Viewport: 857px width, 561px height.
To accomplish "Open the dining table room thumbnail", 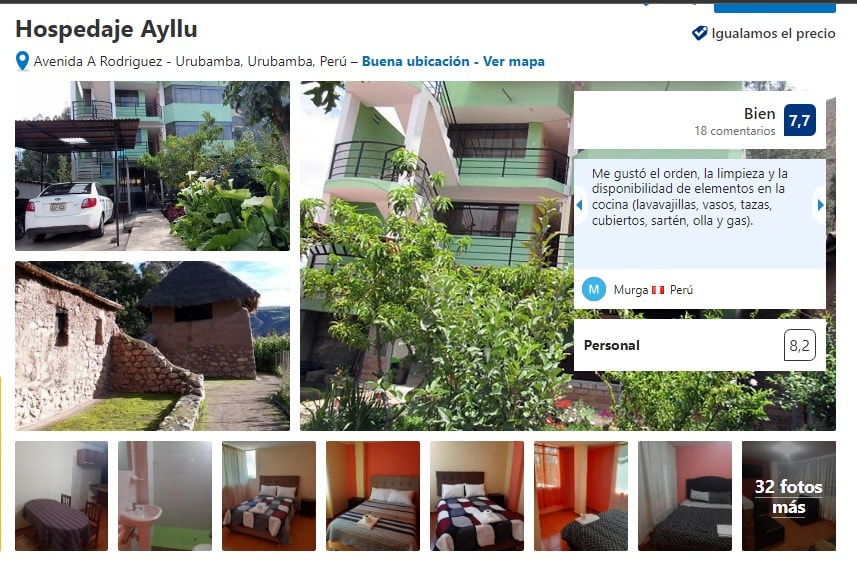I will point(61,496).
